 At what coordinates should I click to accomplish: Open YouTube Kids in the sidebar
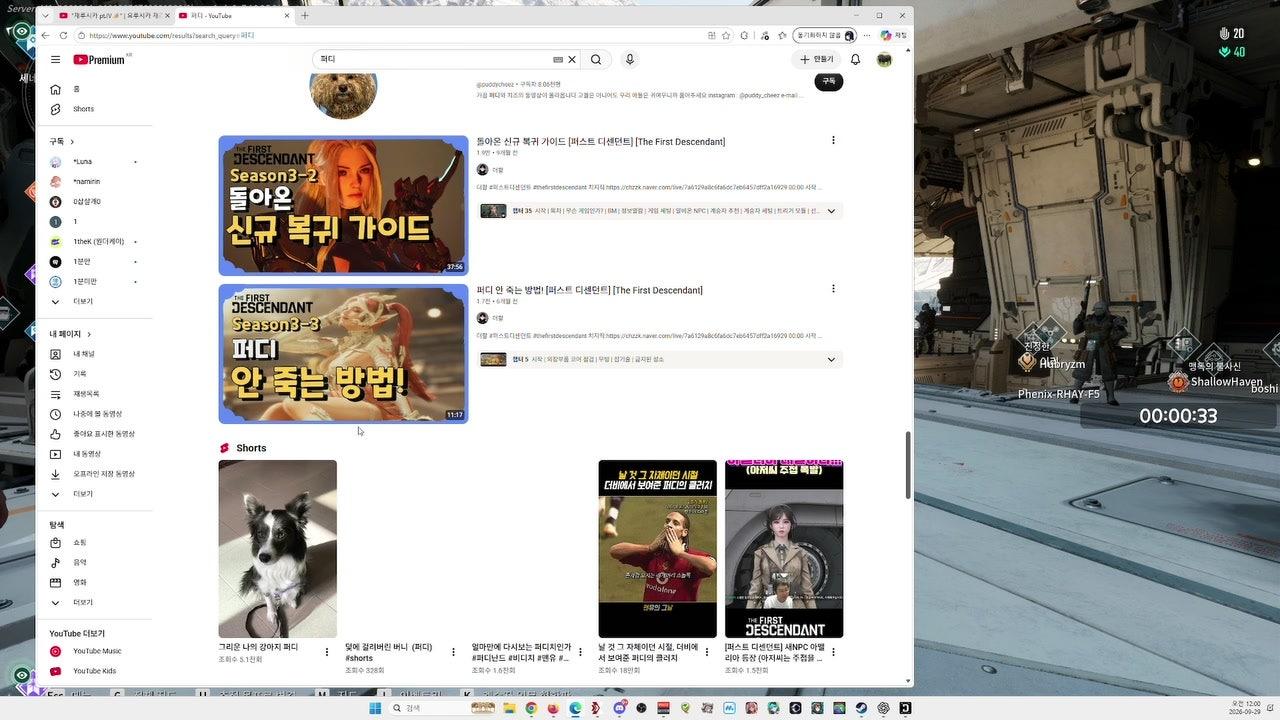[x=94, y=672]
